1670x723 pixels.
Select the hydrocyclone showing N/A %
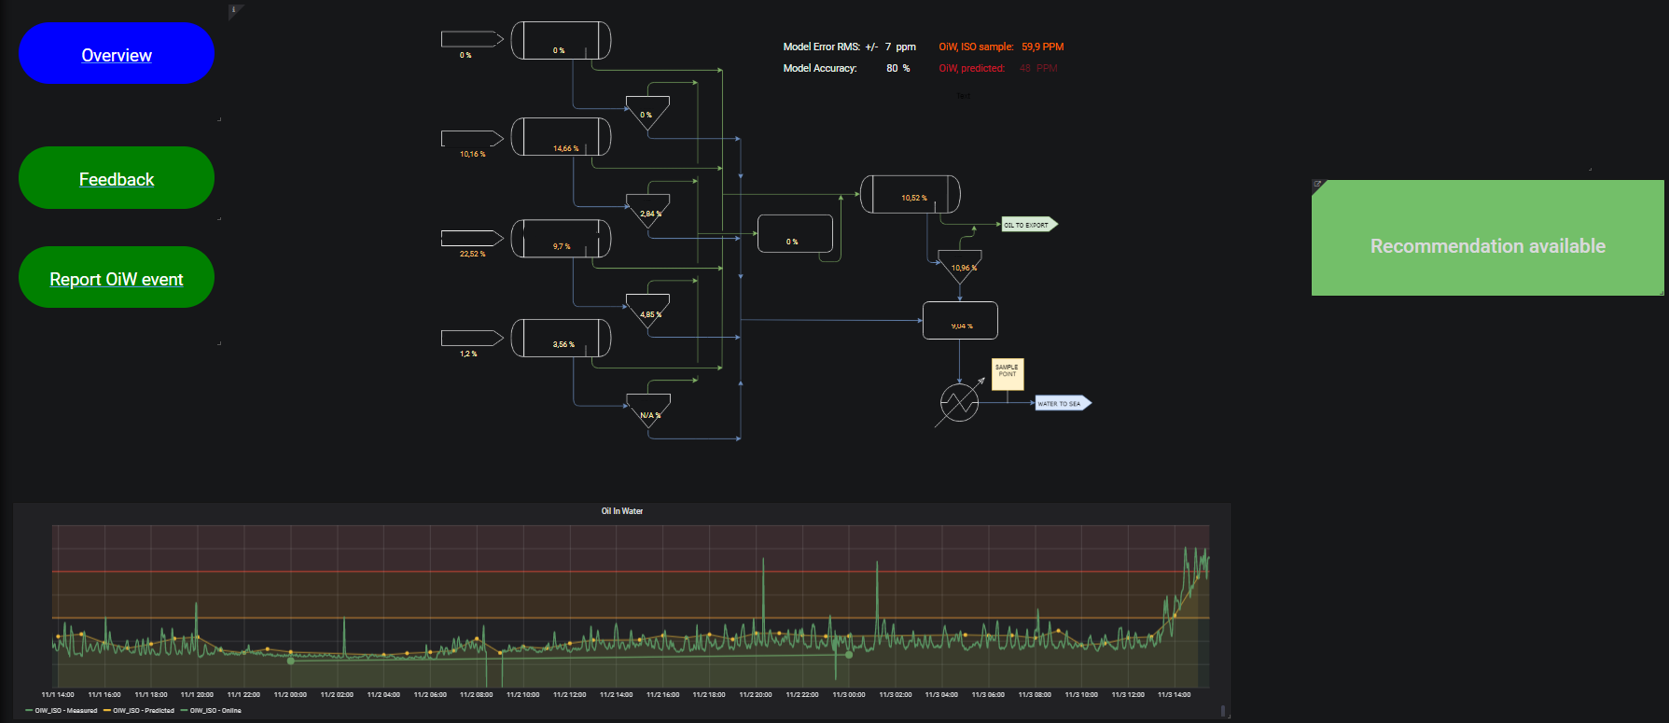pyautogui.click(x=648, y=411)
